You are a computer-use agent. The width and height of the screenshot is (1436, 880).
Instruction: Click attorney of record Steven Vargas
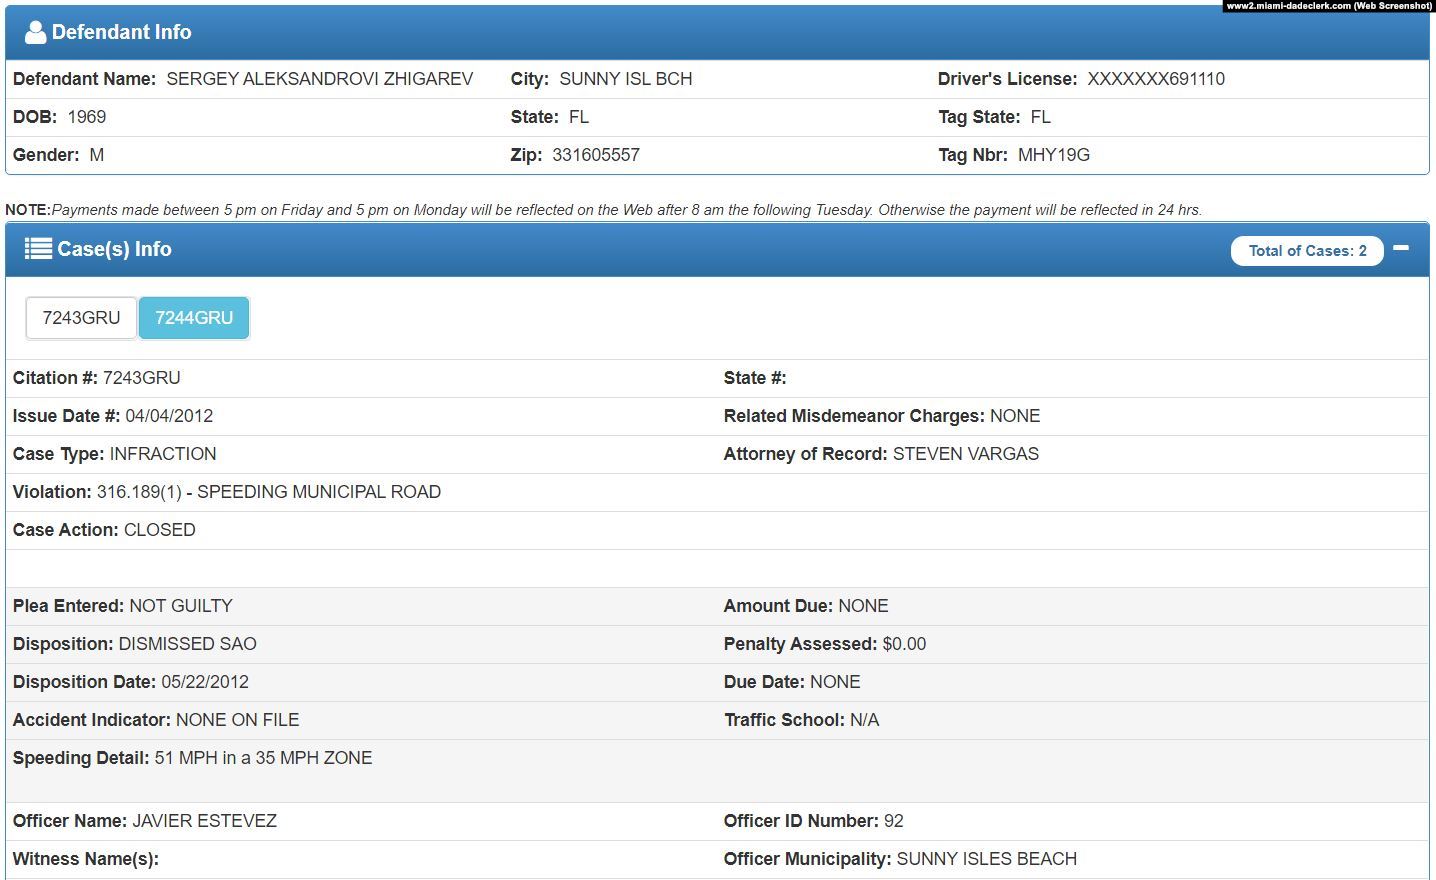[x=965, y=454]
